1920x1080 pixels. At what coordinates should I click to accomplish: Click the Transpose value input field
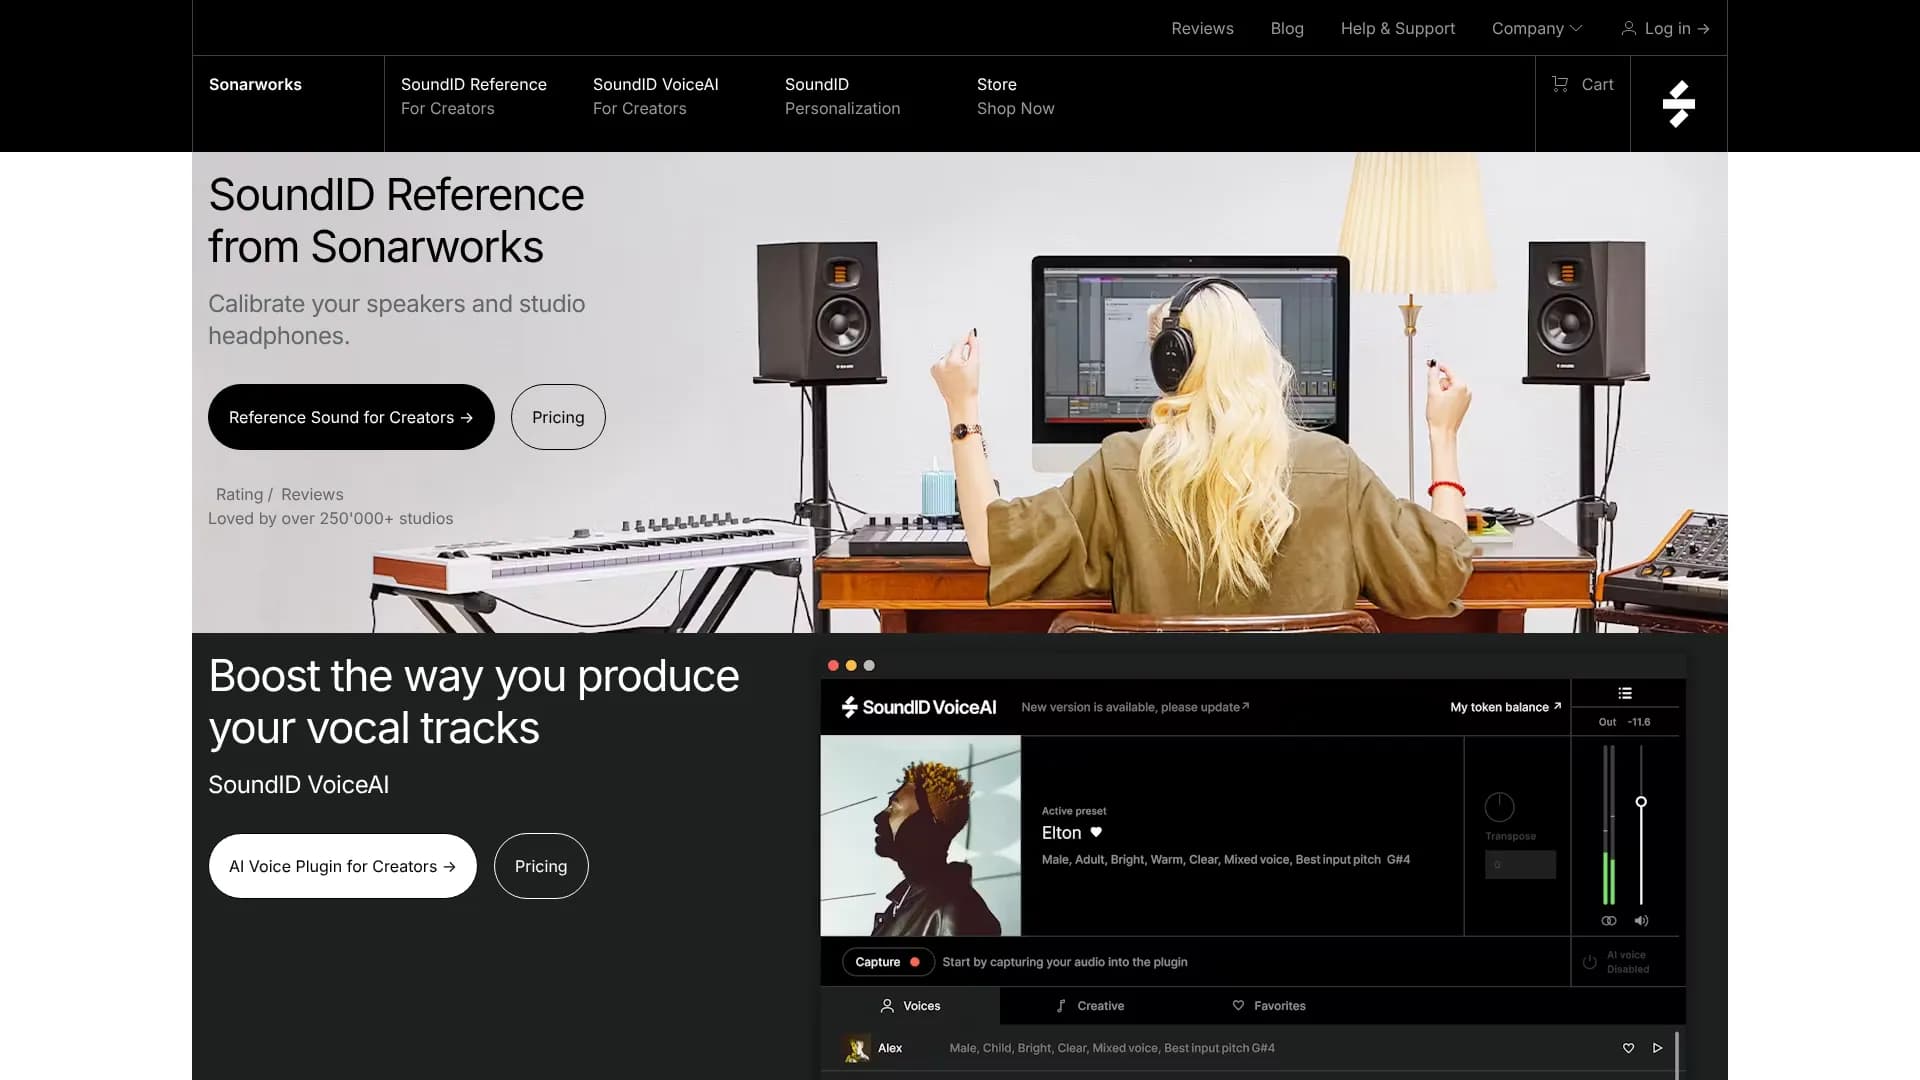(1519, 865)
